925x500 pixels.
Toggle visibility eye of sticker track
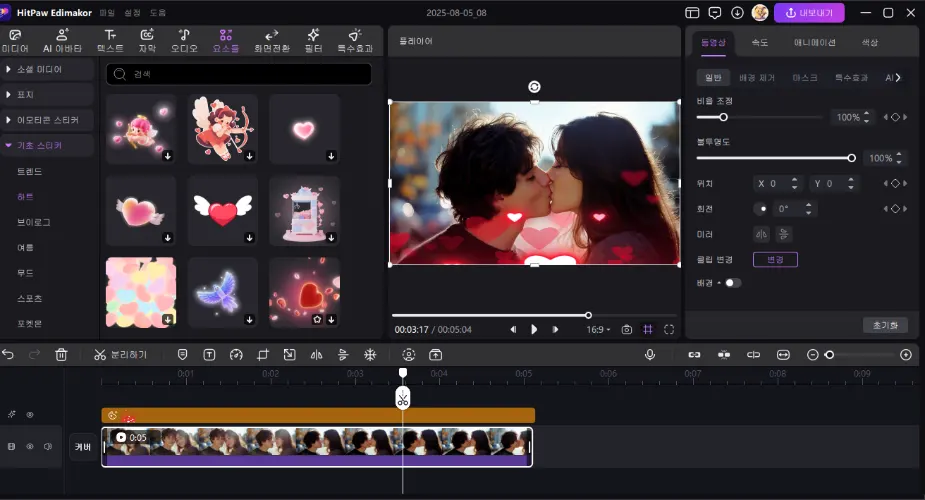coord(29,415)
